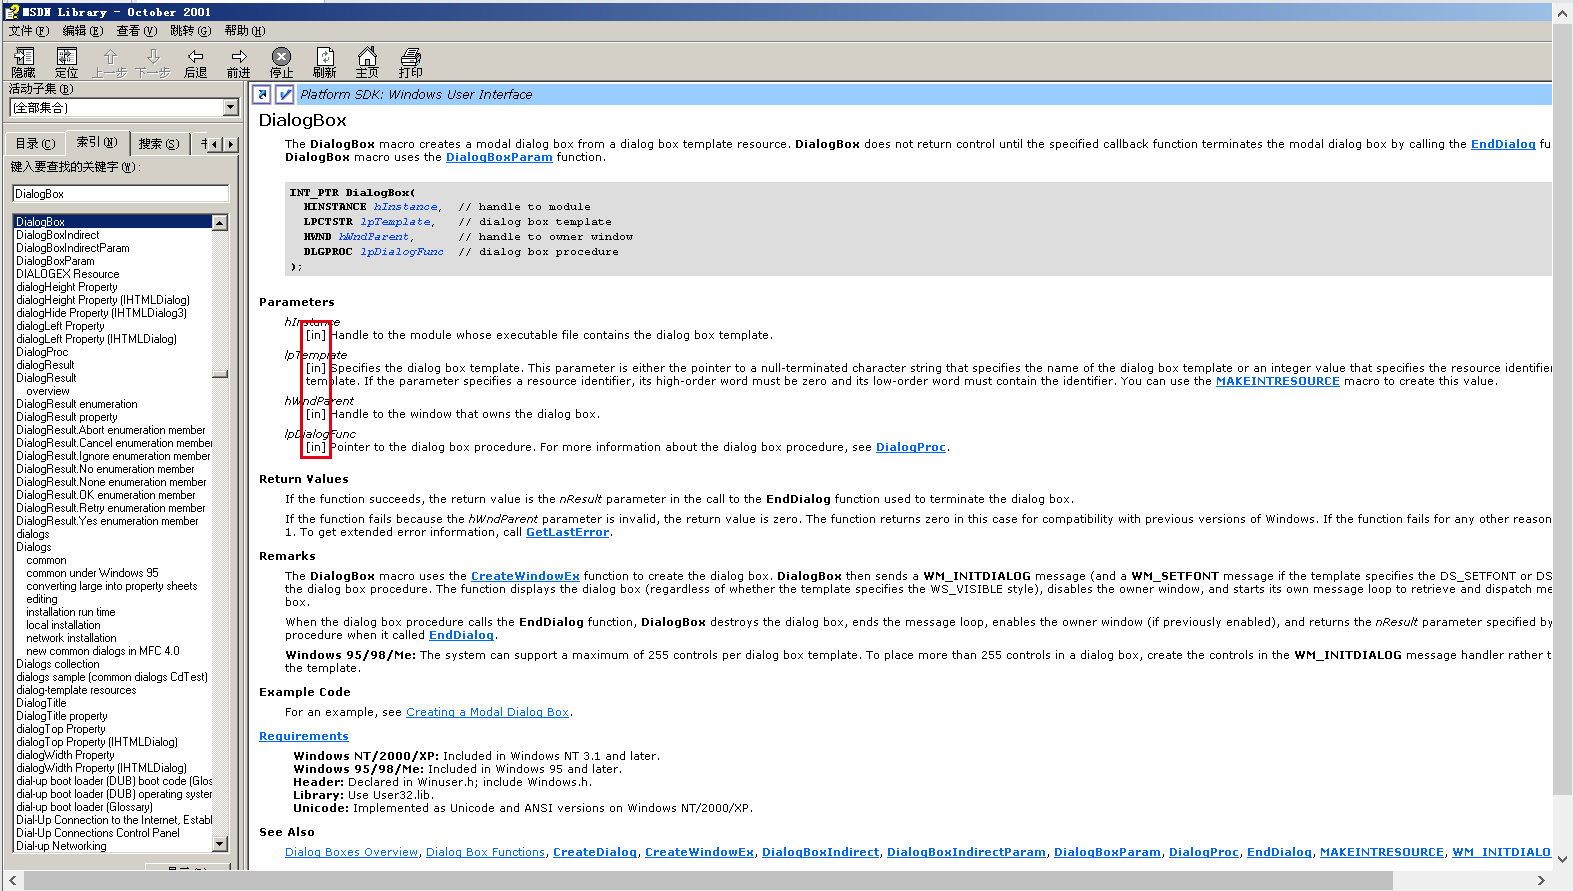Print the topic with 打印 icon
The width and height of the screenshot is (1573, 891).
click(410, 62)
